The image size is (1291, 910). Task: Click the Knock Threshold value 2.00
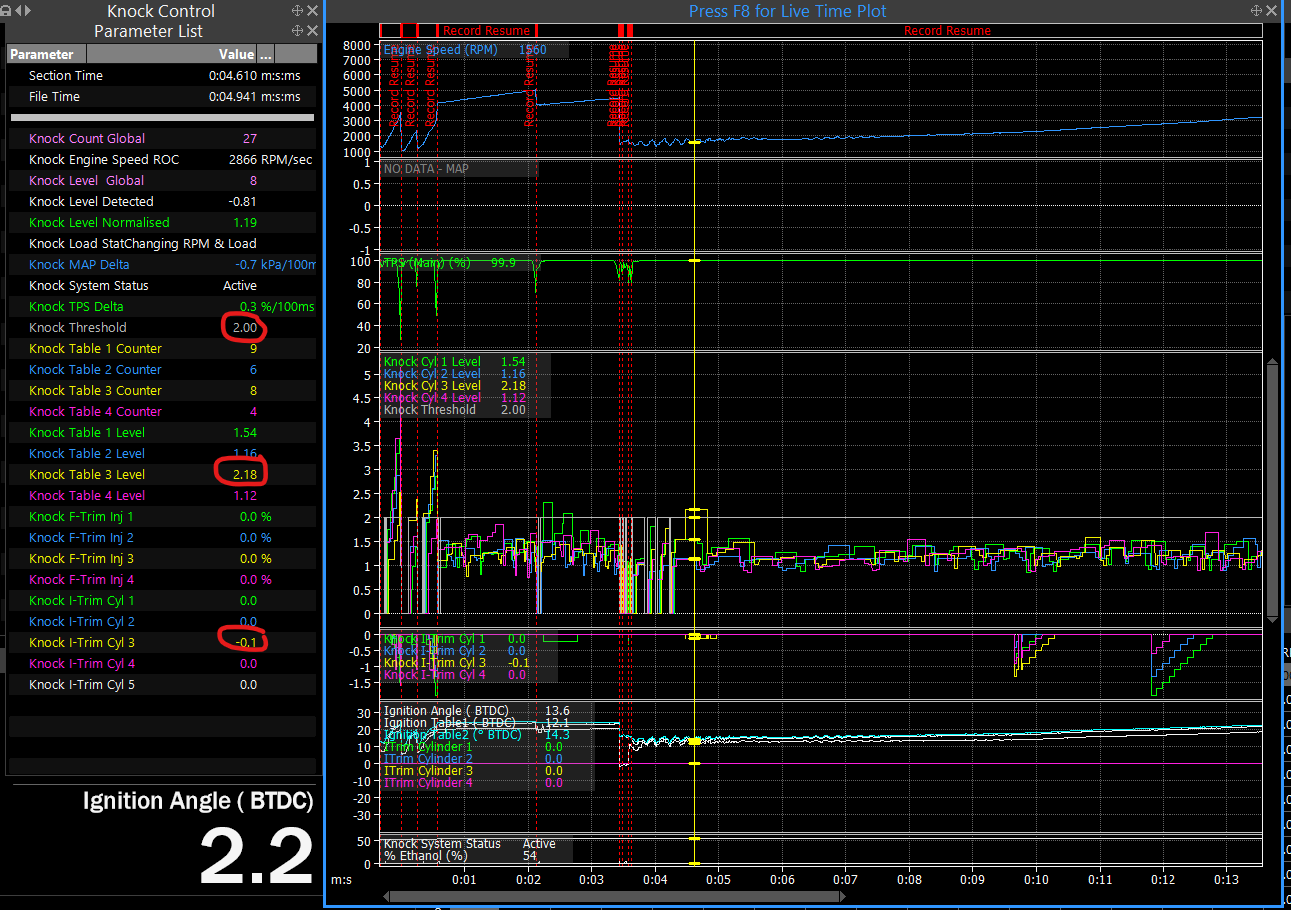point(244,328)
